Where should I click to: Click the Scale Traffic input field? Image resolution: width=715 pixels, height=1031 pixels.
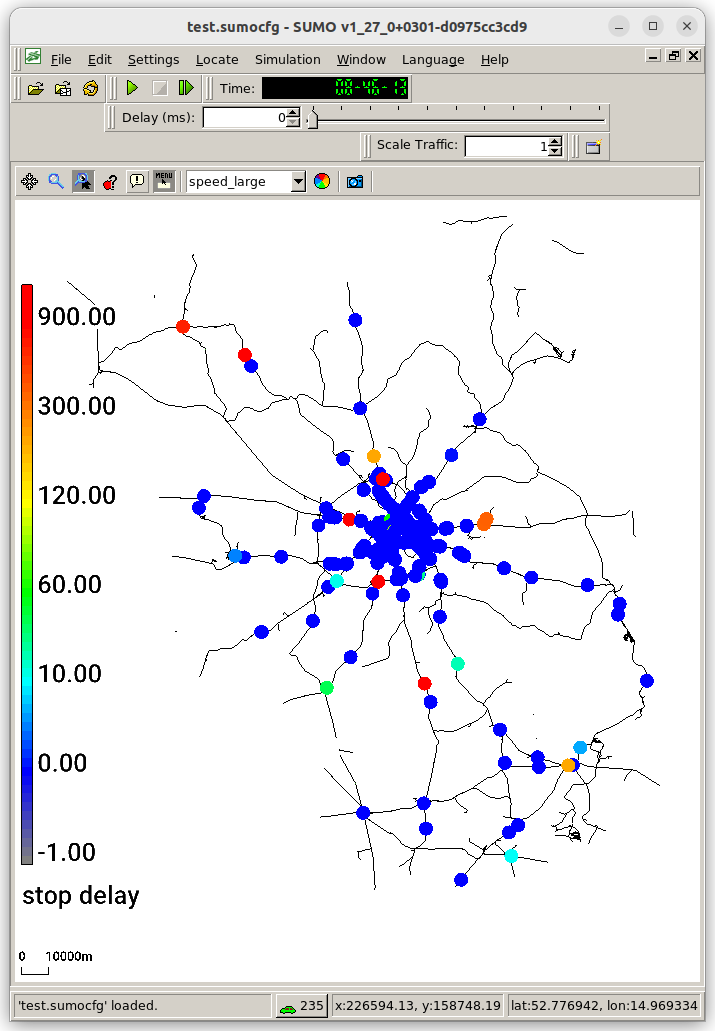click(507, 146)
